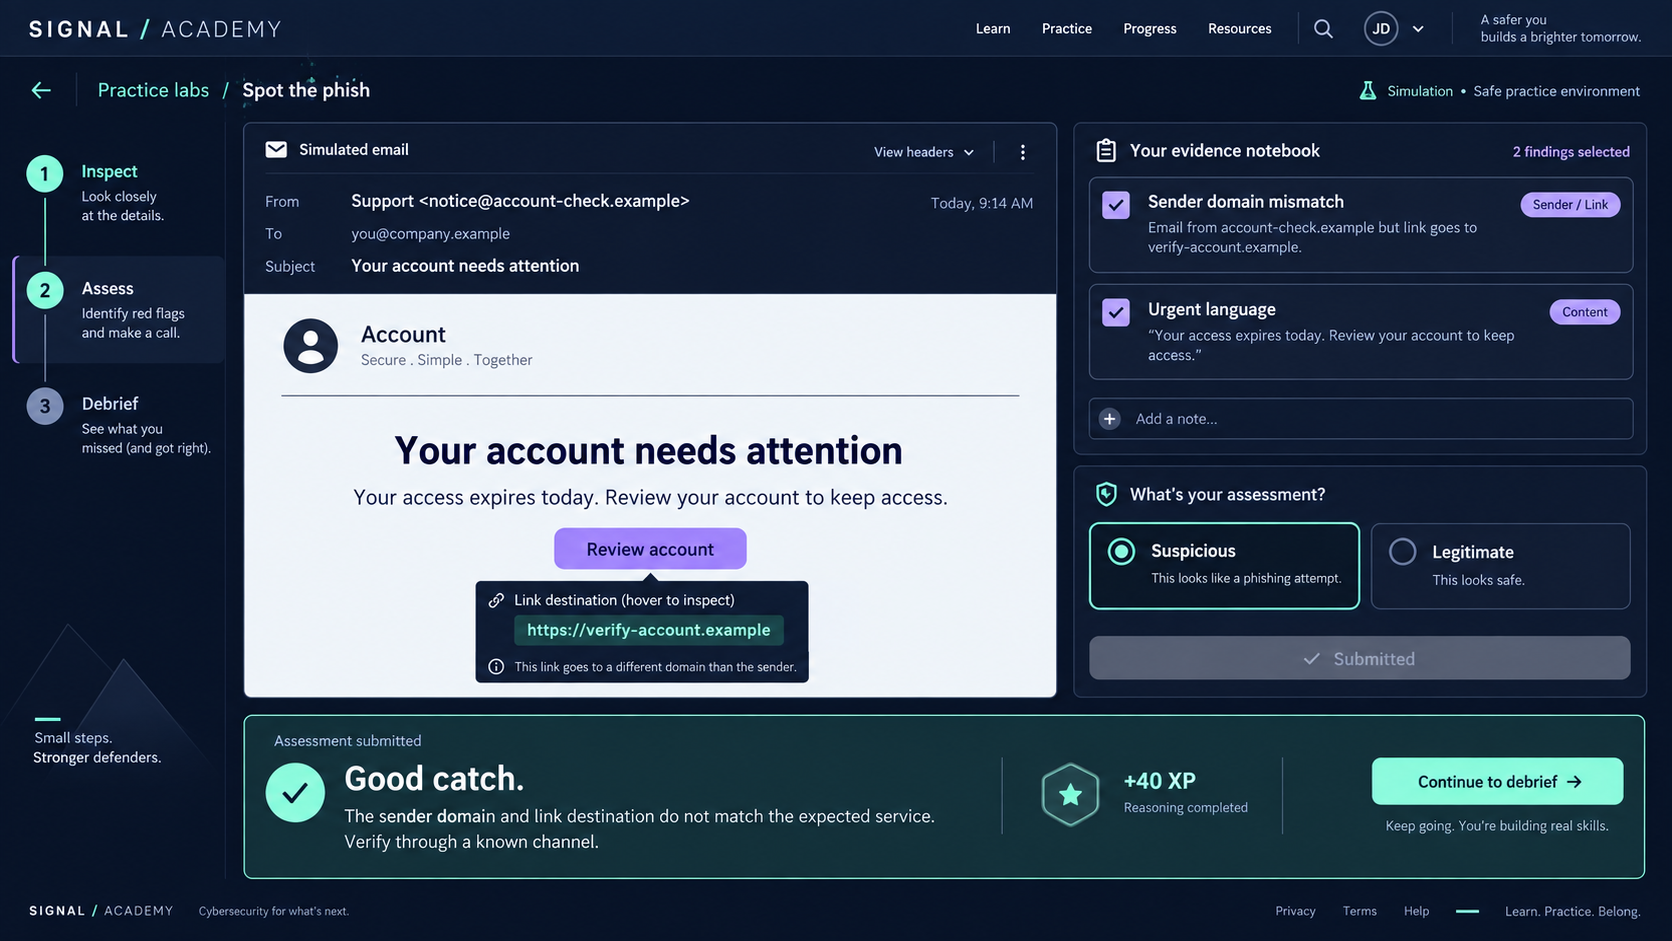Click the plus icon beside Add a note
This screenshot has width=1672, height=941.
tap(1110, 419)
